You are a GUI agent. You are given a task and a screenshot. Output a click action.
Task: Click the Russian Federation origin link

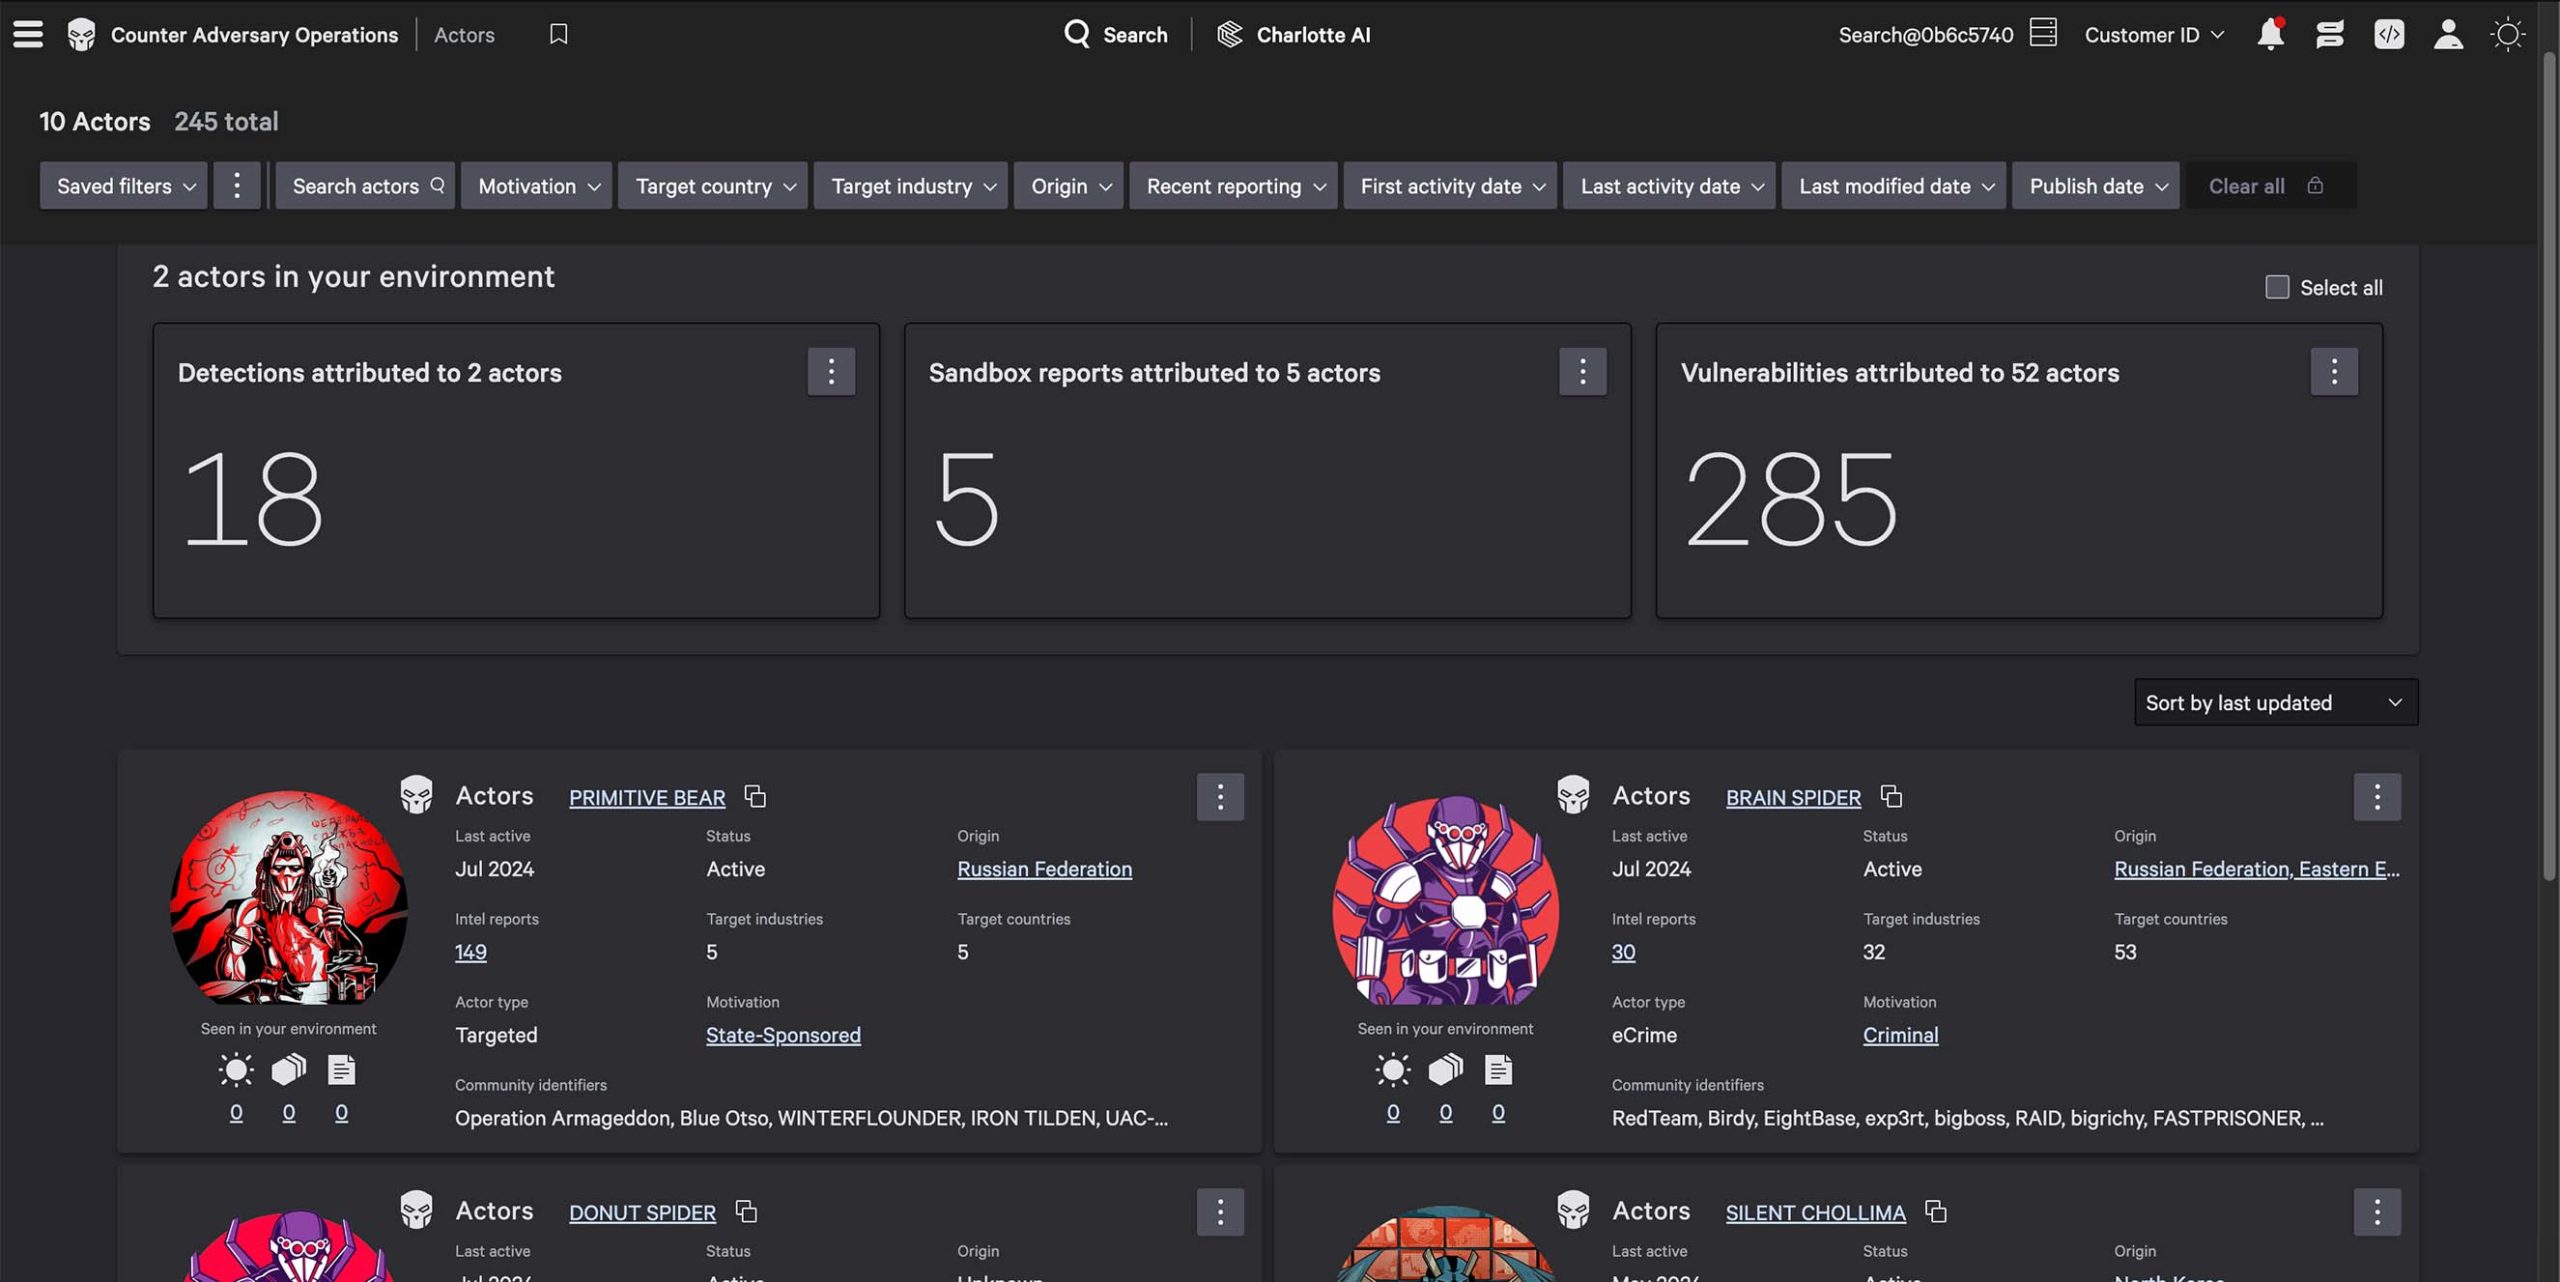coord(1044,868)
